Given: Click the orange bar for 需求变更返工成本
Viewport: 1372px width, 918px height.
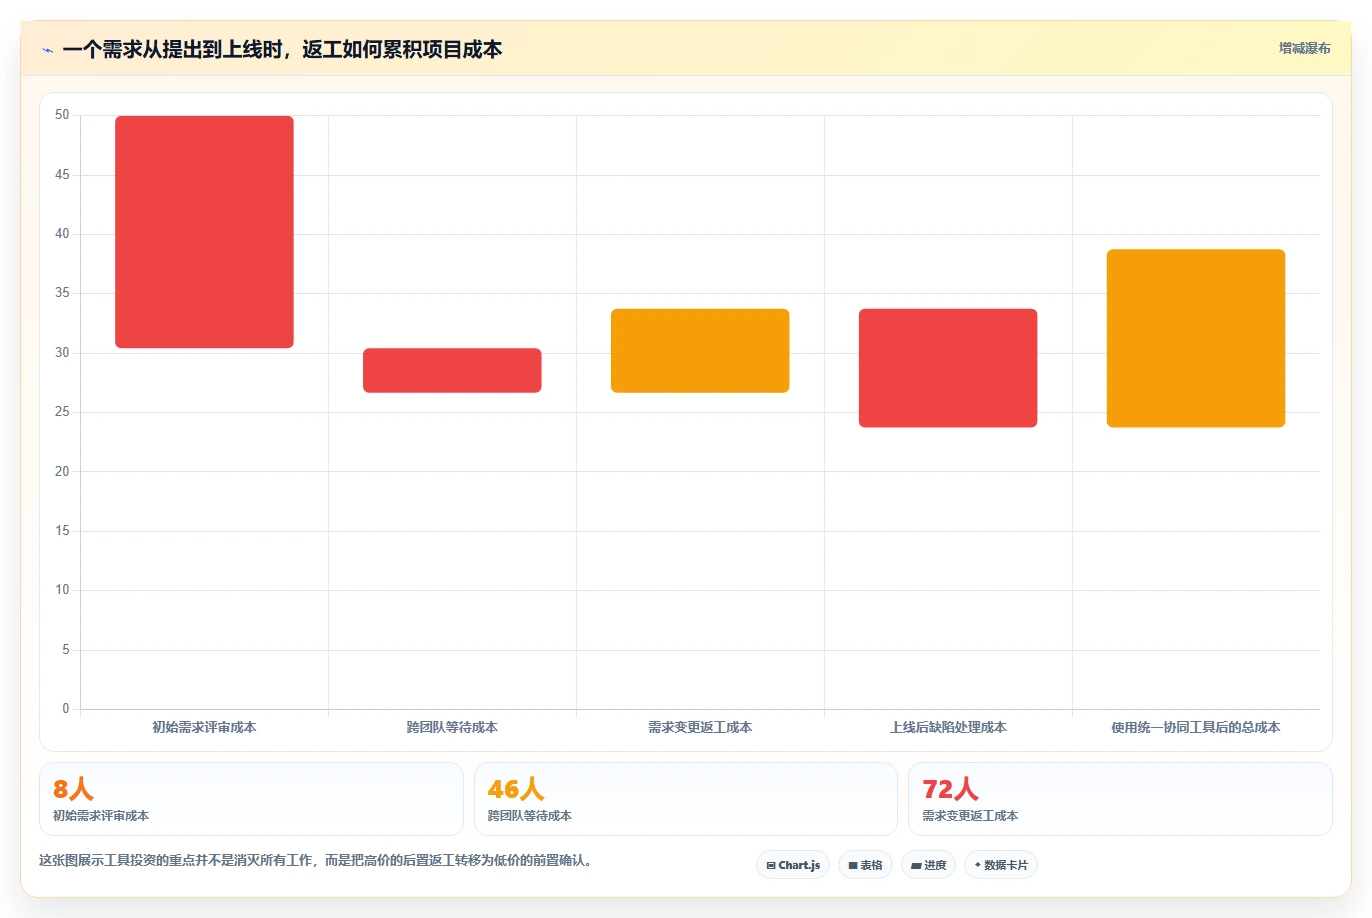Looking at the screenshot, I should point(700,350).
